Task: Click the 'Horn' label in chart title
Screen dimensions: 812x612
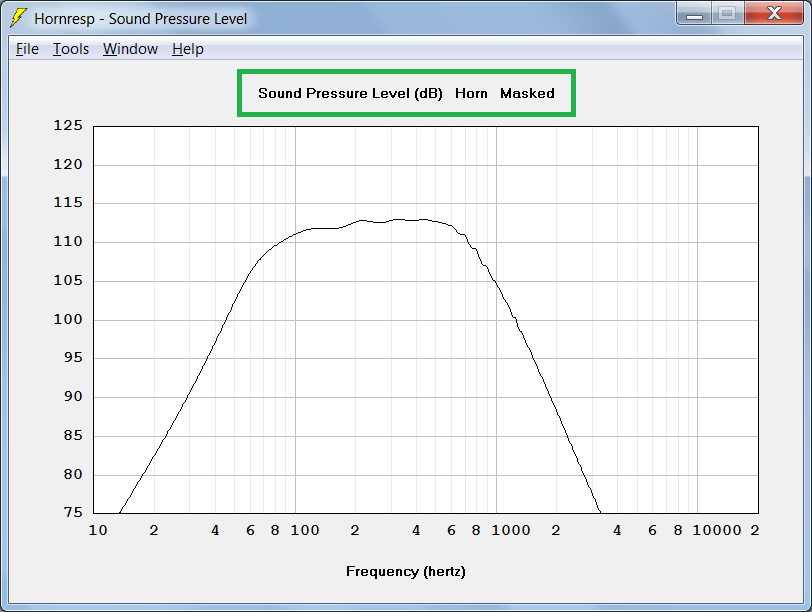Action: pos(471,94)
